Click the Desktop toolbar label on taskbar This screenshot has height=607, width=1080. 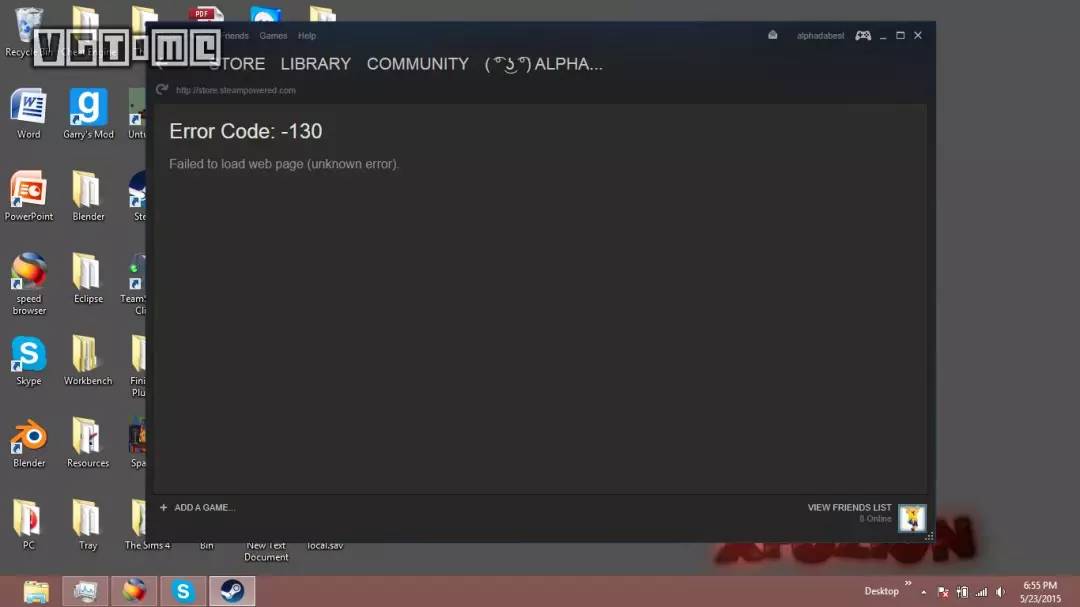point(882,591)
